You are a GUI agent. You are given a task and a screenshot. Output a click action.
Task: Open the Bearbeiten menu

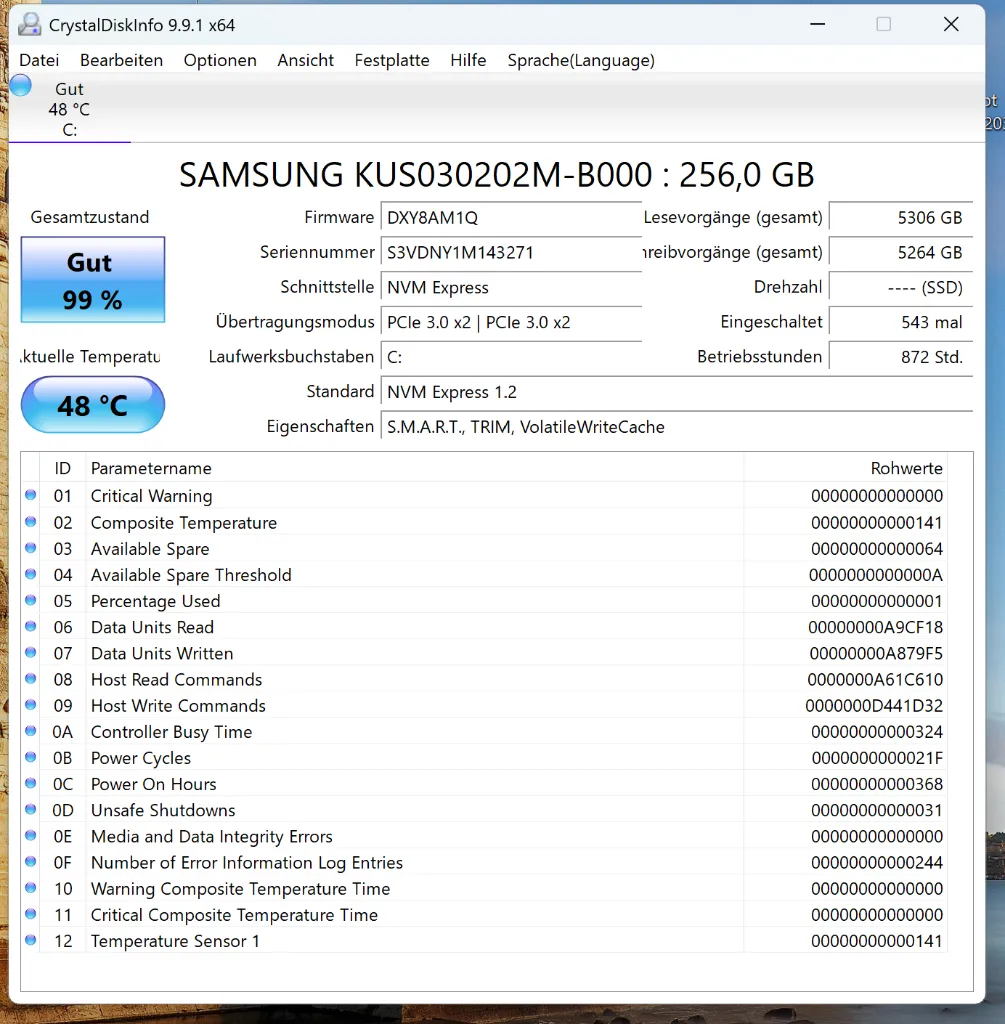(x=121, y=60)
